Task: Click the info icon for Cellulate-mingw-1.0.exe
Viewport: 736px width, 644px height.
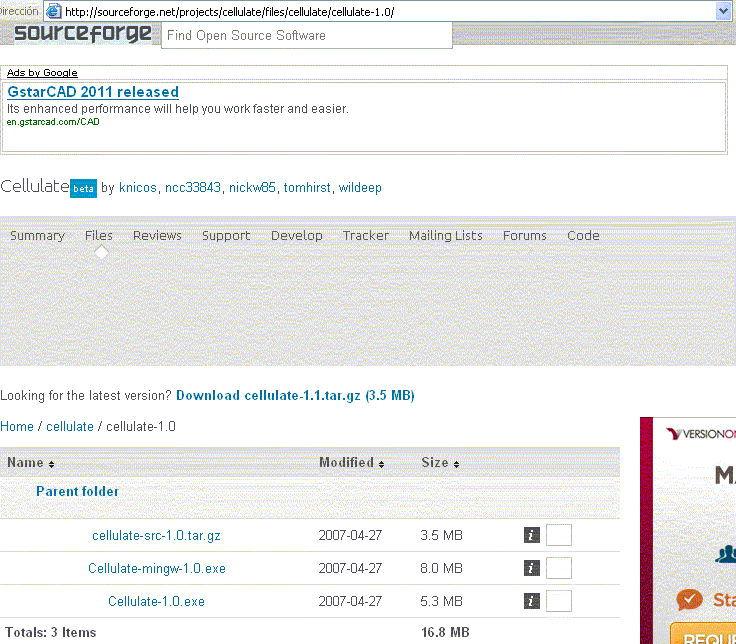Action: coord(531,568)
